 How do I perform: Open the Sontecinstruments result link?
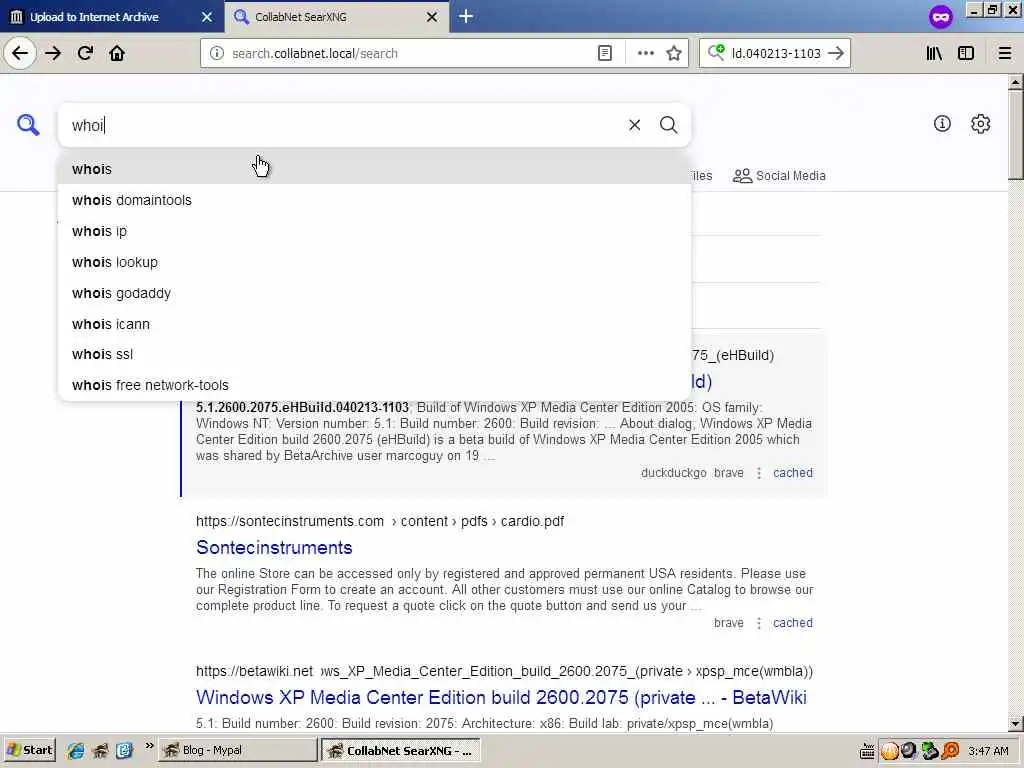pos(274,547)
